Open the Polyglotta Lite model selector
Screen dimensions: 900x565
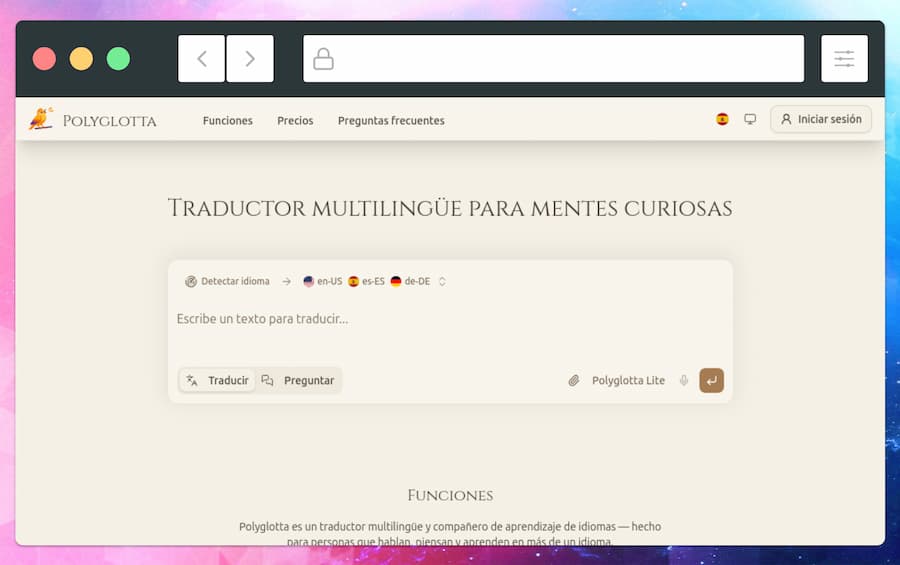pos(628,380)
